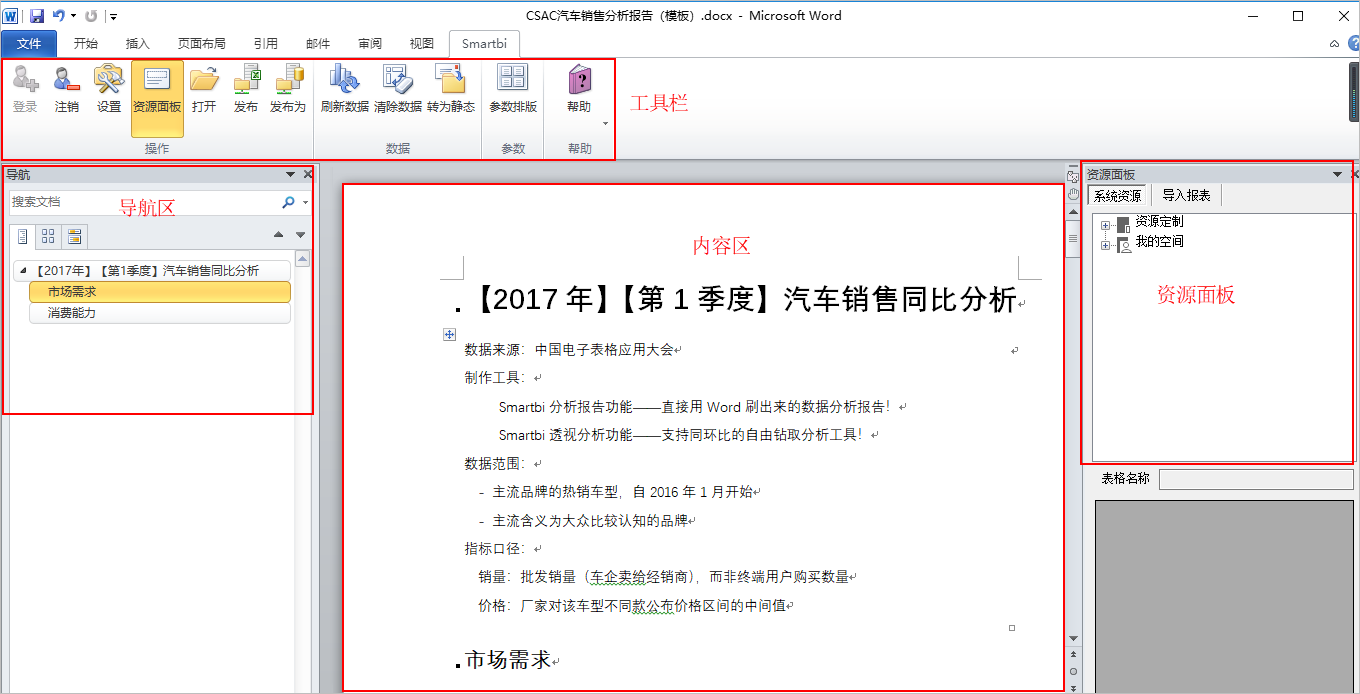Refresh data with 刷新数据
This screenshot has height=694, width=1360.
(x=345, y=89)
